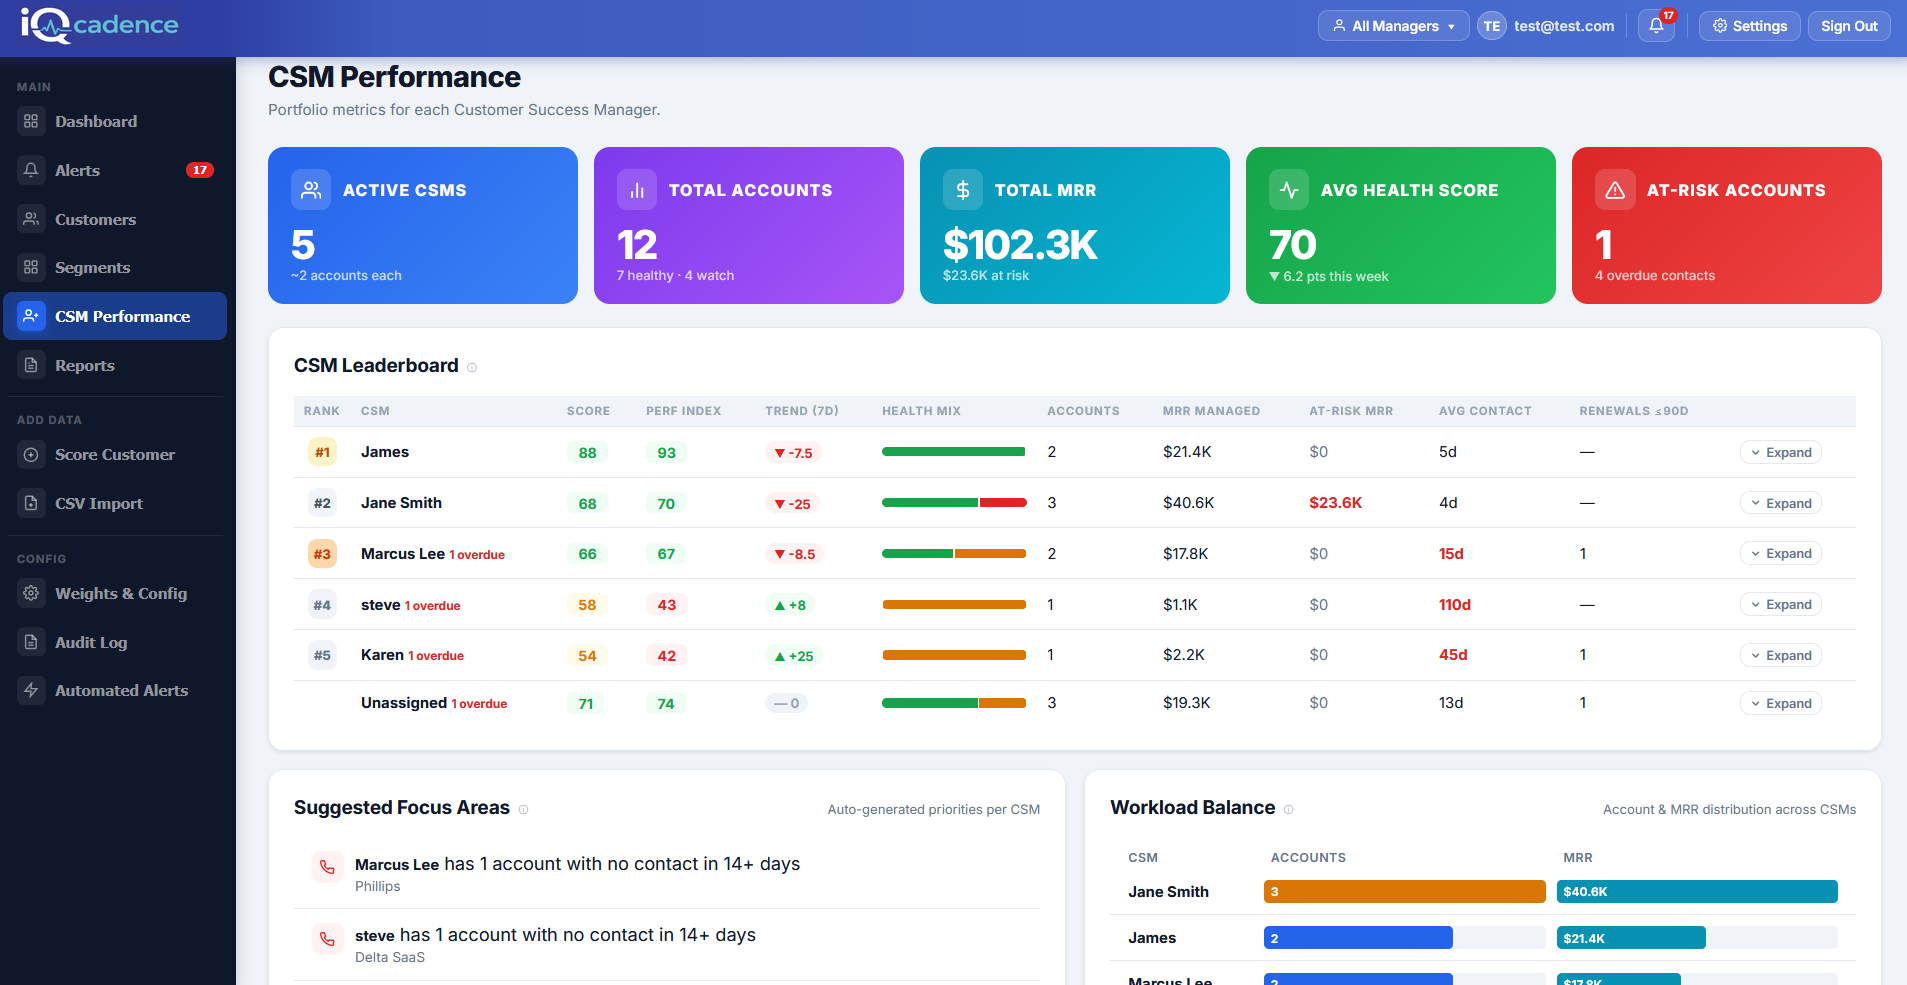This screenshot has height=985, width=1907.
Task: Open the notification bell in the top bar
Action: pyautogui.click(x=1655, y=26)
